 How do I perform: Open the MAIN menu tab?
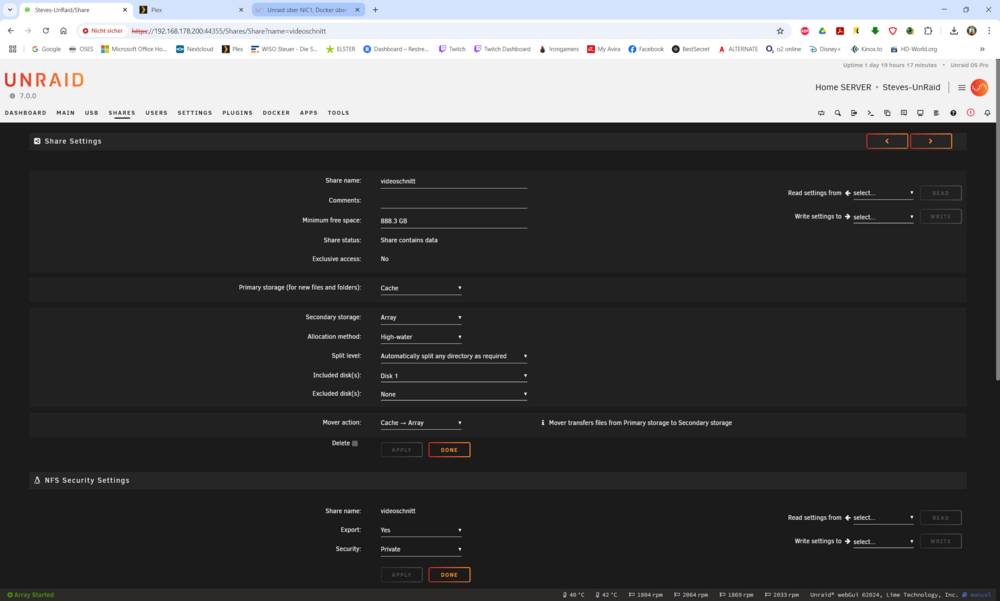66,113
